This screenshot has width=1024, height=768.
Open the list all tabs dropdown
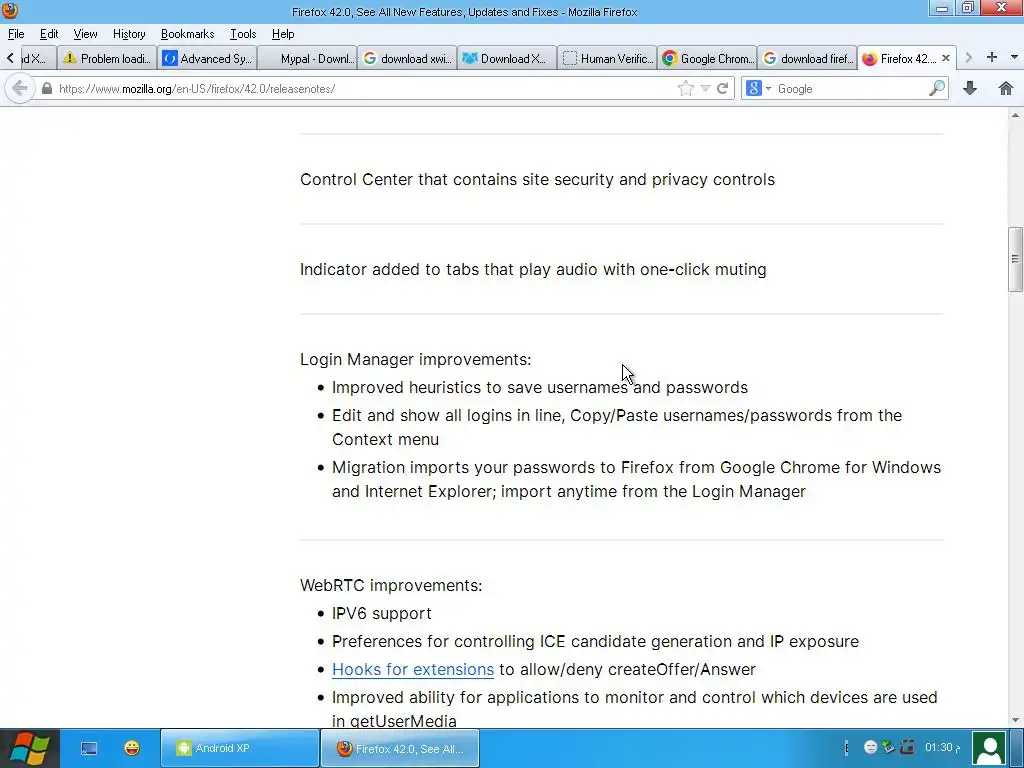point(1014,57)
